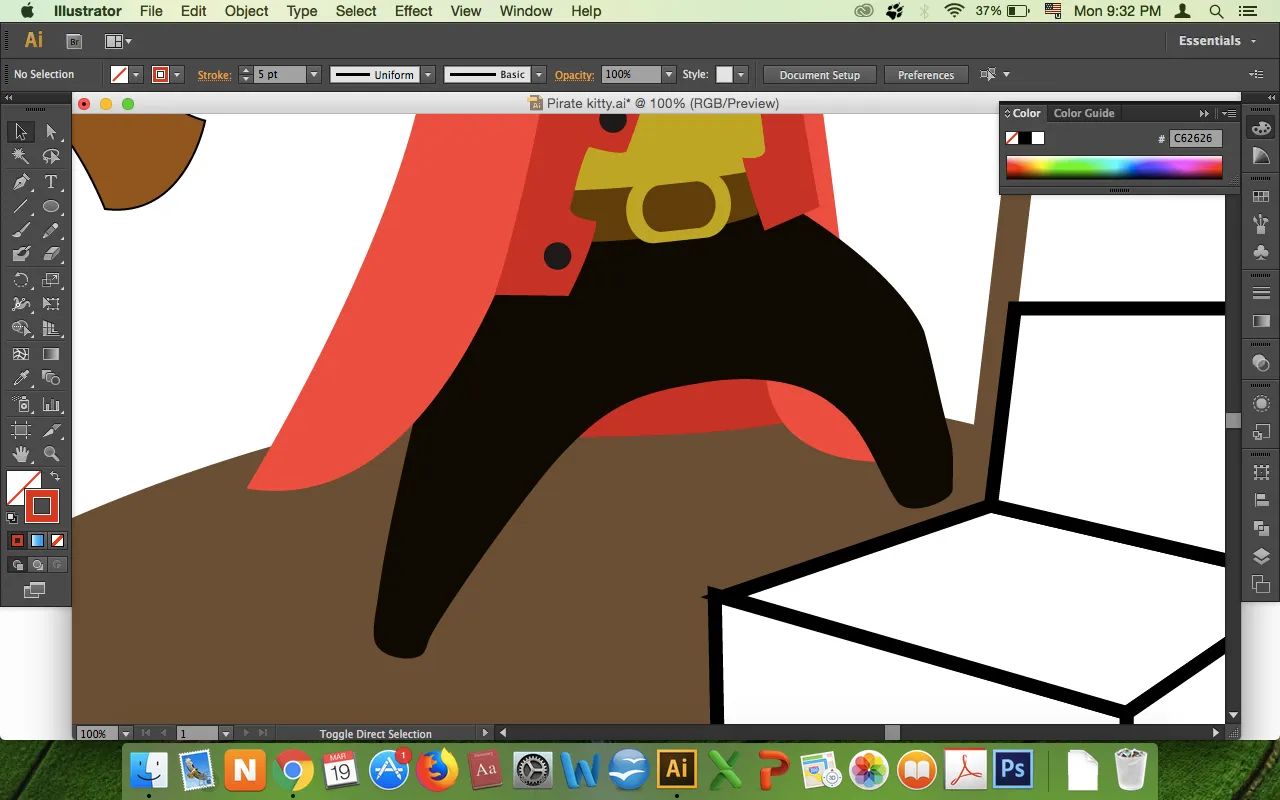Enable Draw Inside mode
The width and height of the screenshot is (1280, 800).
57,565
